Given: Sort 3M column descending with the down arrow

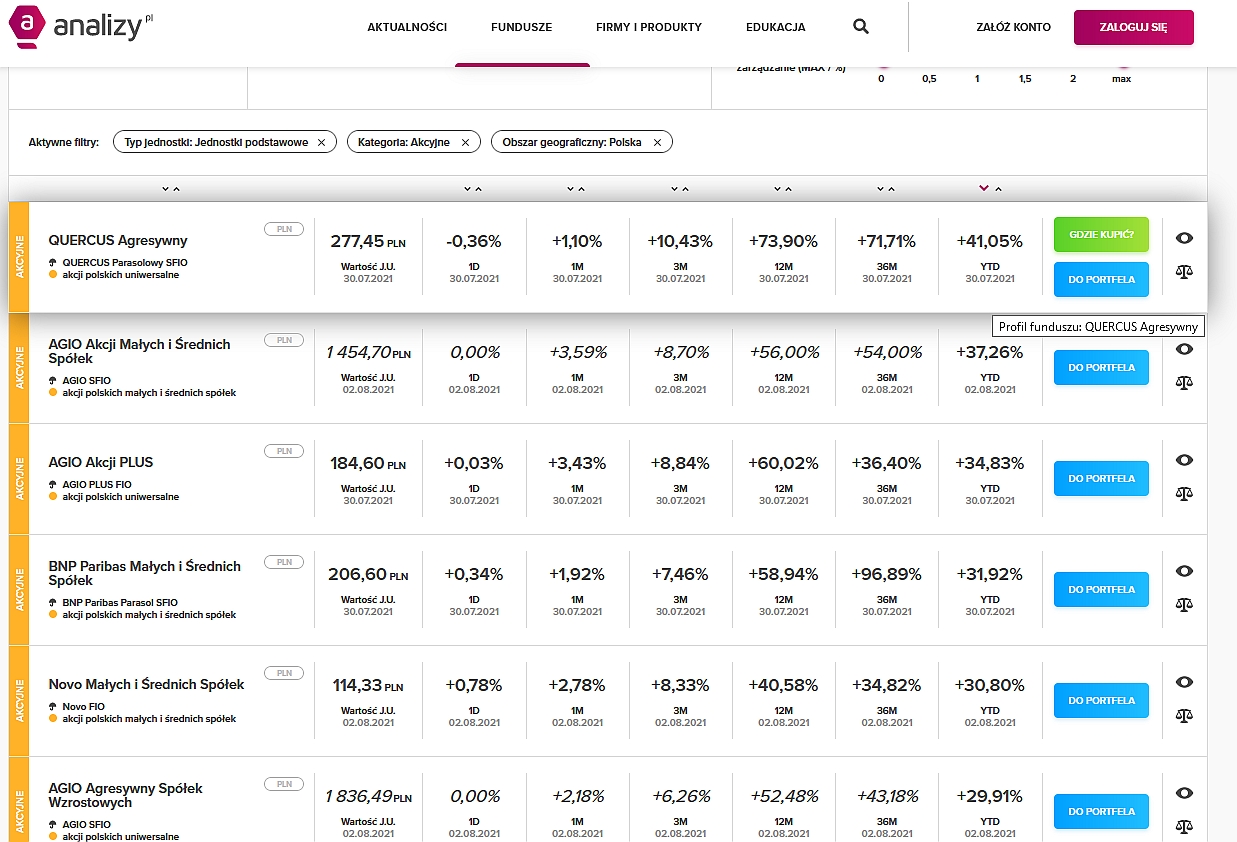Looking at the screenshot, I should [674, 188].
